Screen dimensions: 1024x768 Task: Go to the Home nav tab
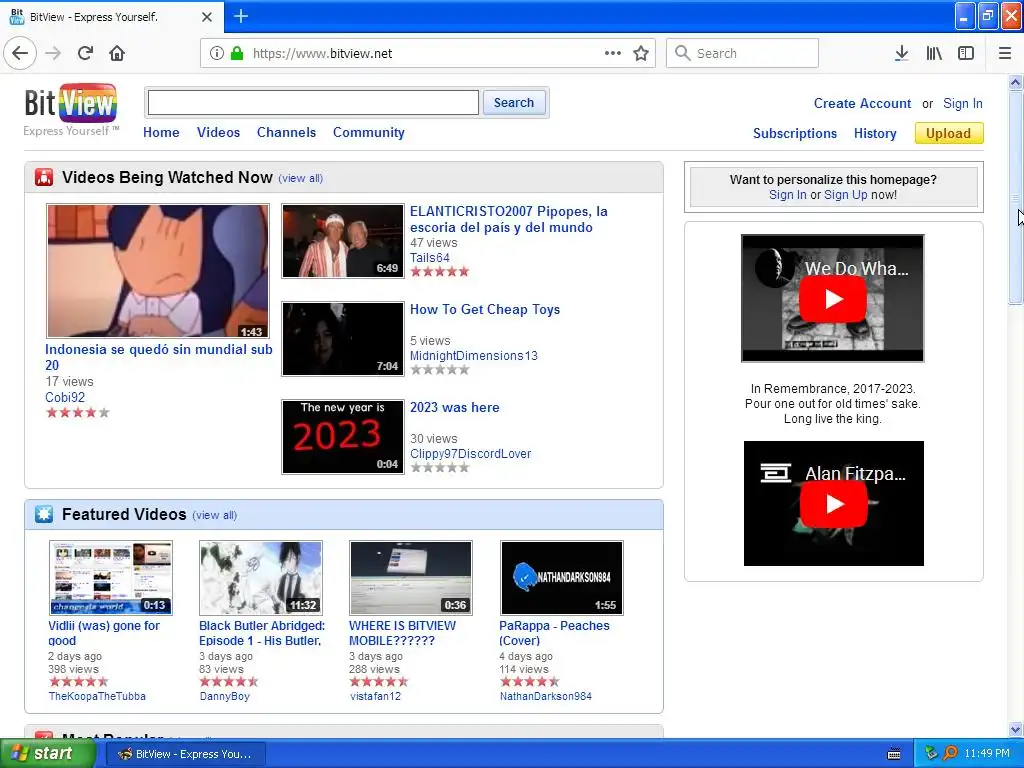[x=161, y=133]
